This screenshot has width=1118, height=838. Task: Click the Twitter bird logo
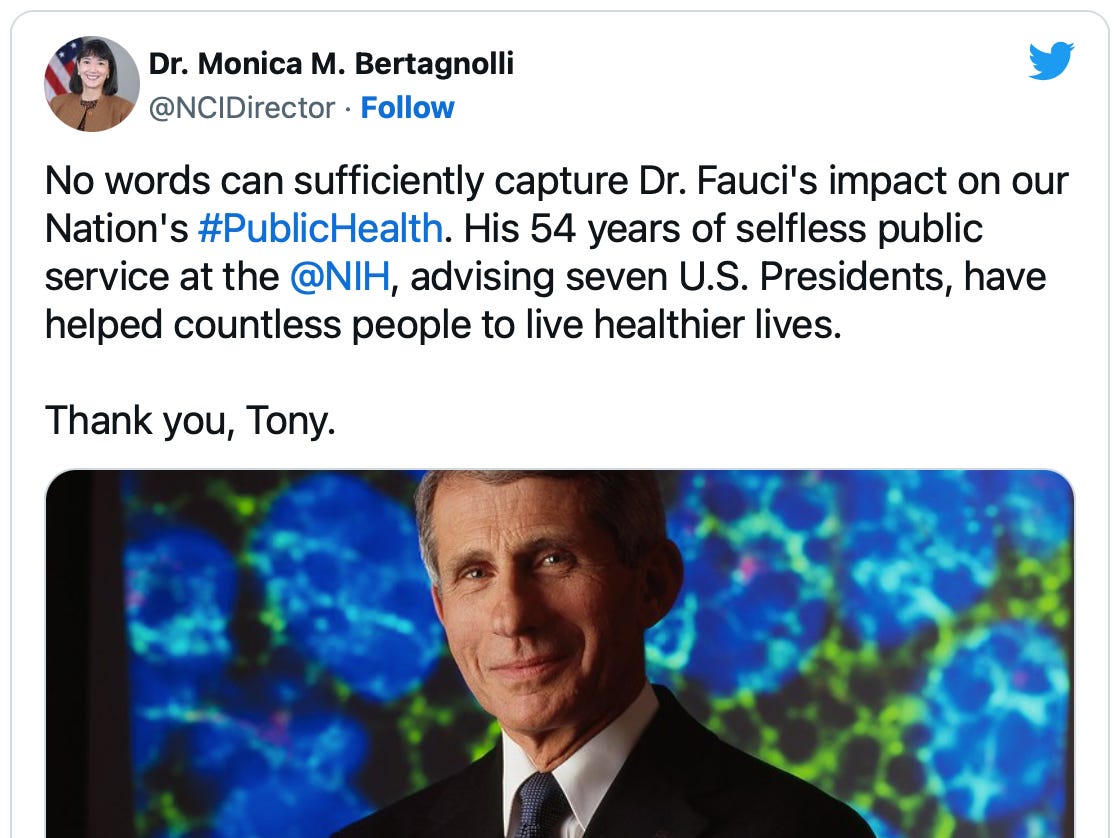[1051, 61]
